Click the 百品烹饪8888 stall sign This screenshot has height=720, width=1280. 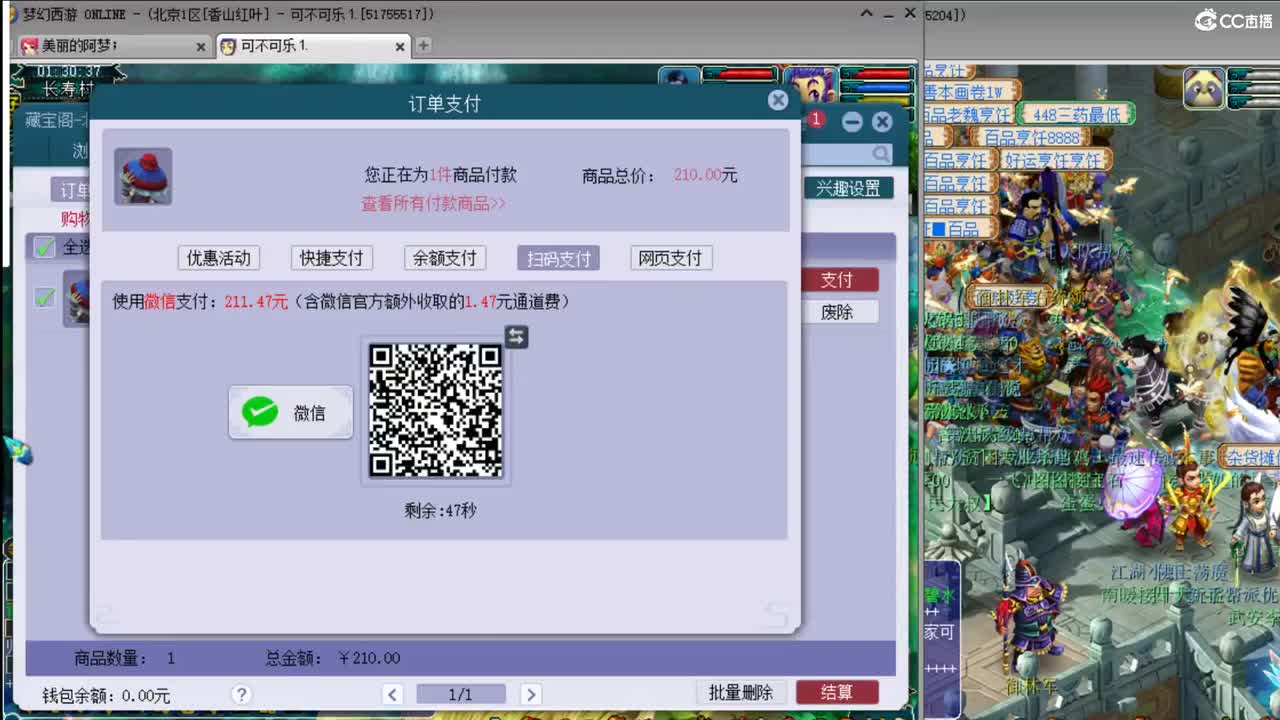pos(1031,138)
